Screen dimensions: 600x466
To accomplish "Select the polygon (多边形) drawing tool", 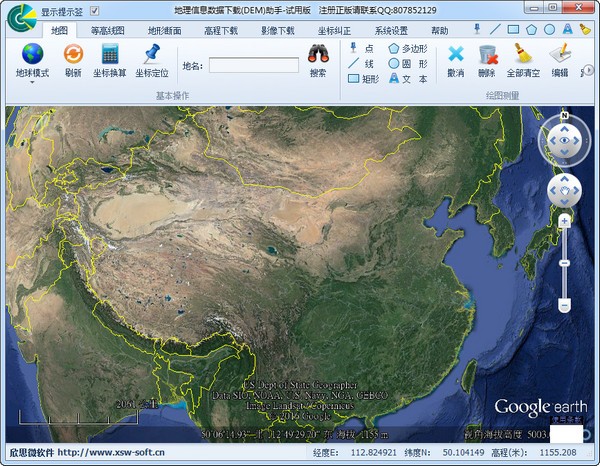I will 408,49.
